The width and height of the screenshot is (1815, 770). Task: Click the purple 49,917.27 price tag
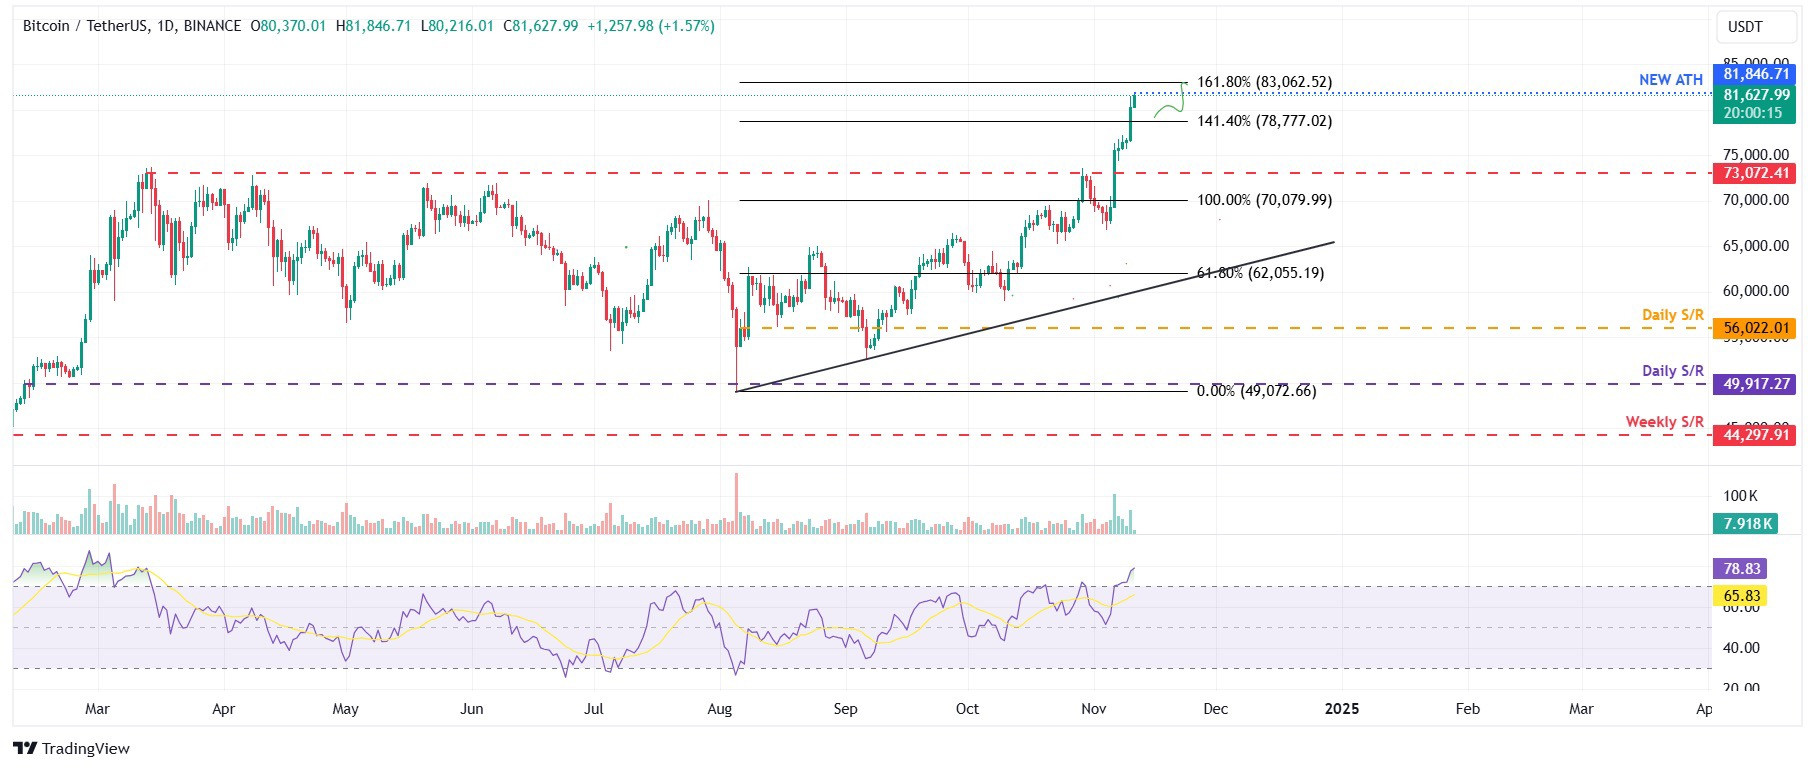(x=1756, y=384)
